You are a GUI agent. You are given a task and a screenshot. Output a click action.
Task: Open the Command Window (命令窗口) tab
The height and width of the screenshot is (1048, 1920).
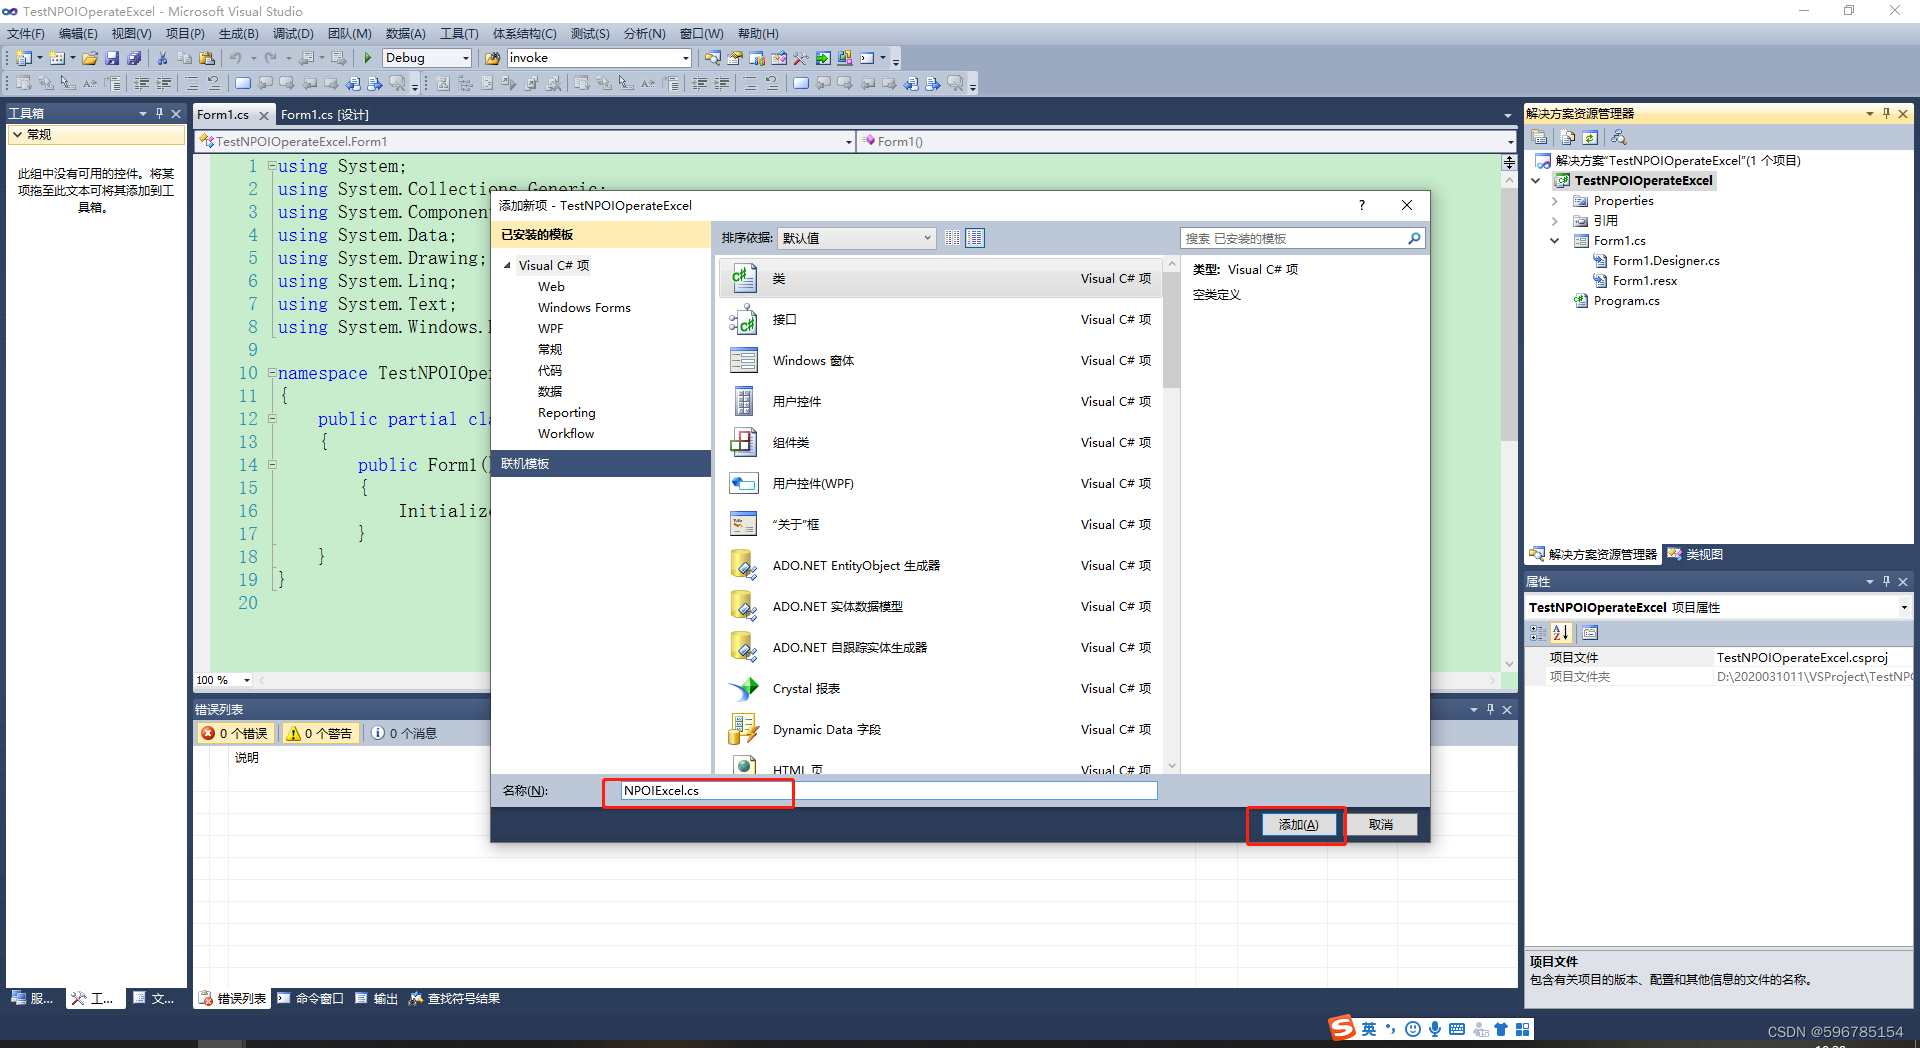(x=311, y=998)
